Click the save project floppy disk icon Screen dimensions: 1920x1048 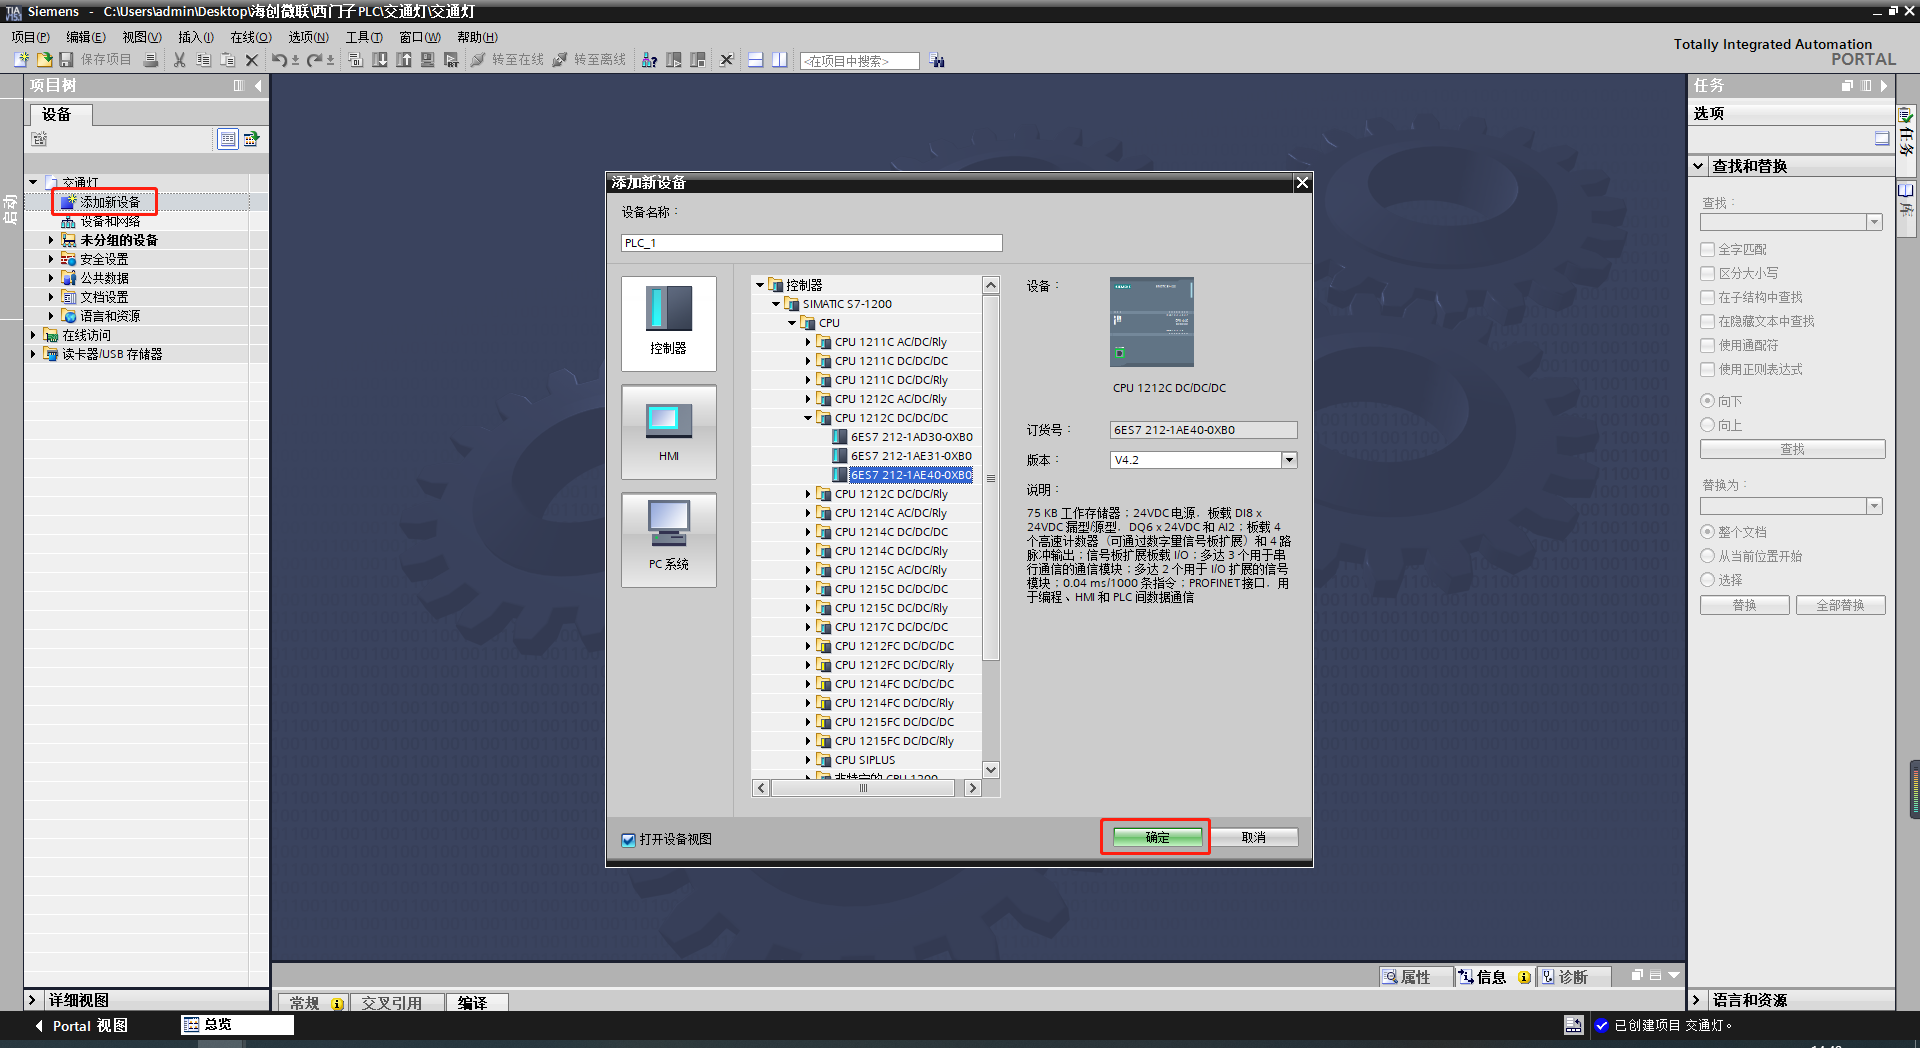(66, 60)
